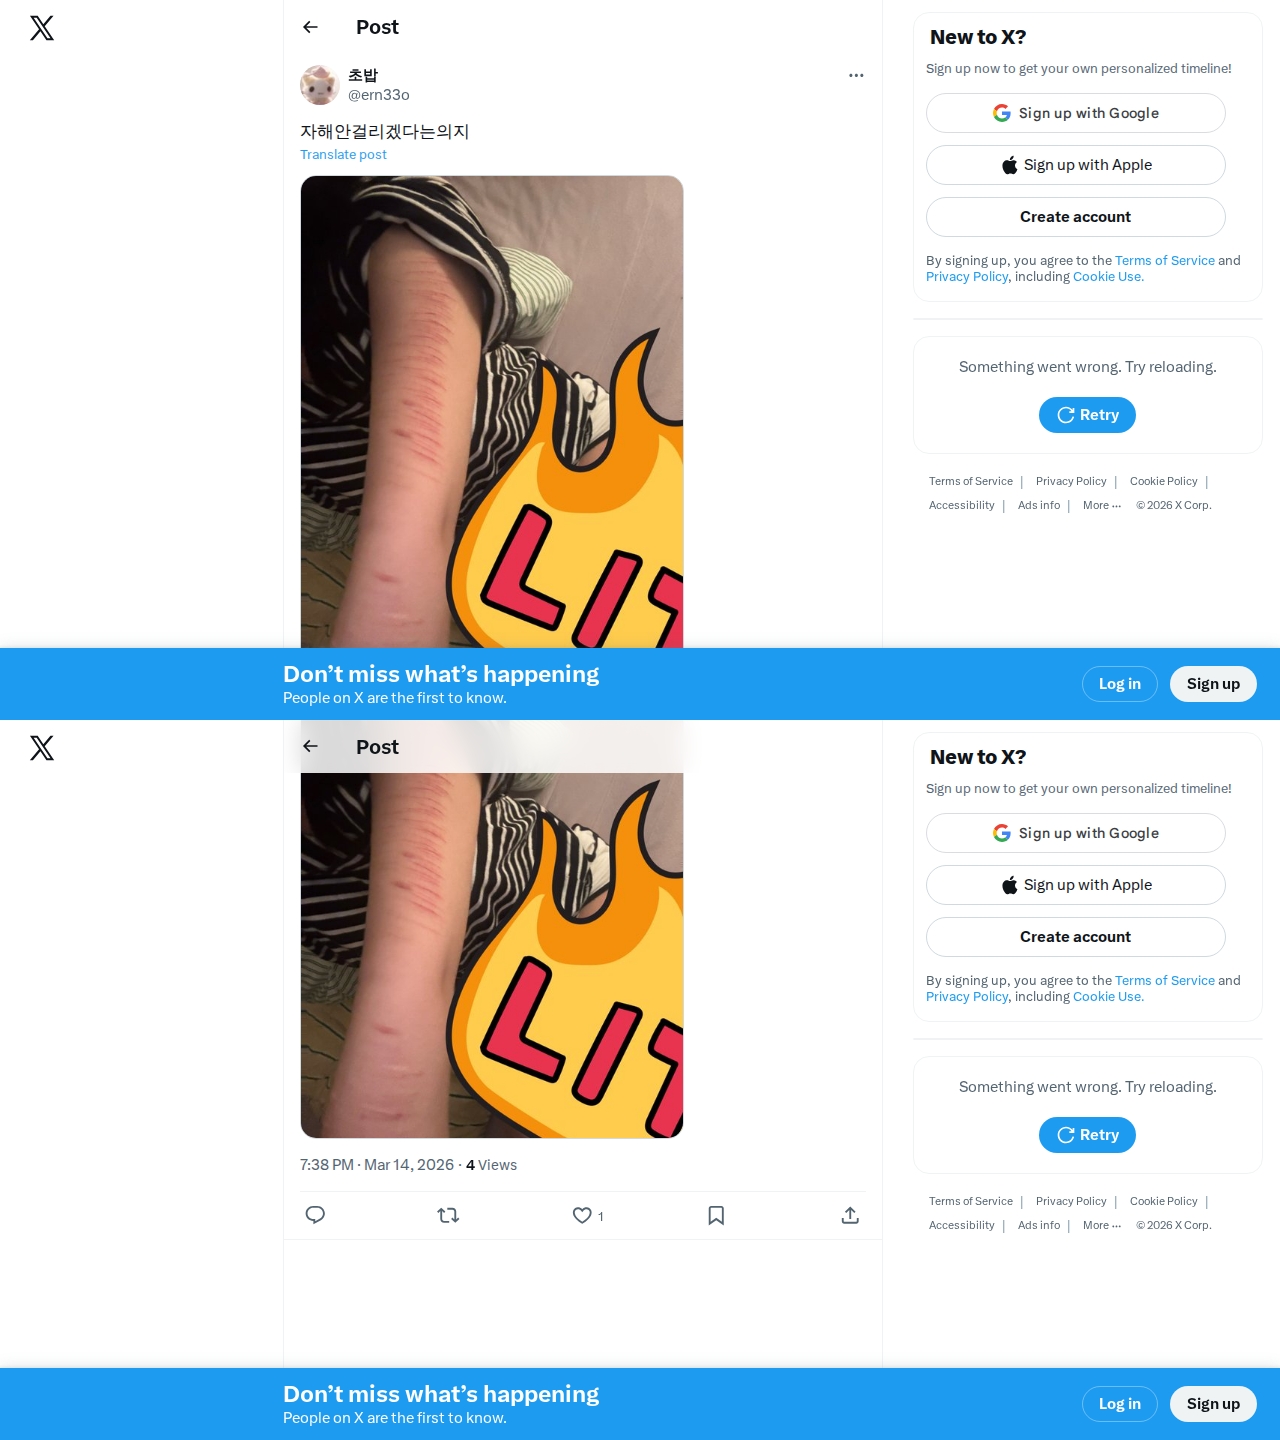Viewport: 1280px width, 1440px height.
Task: Click Translate post link
Action: (343, 154)
